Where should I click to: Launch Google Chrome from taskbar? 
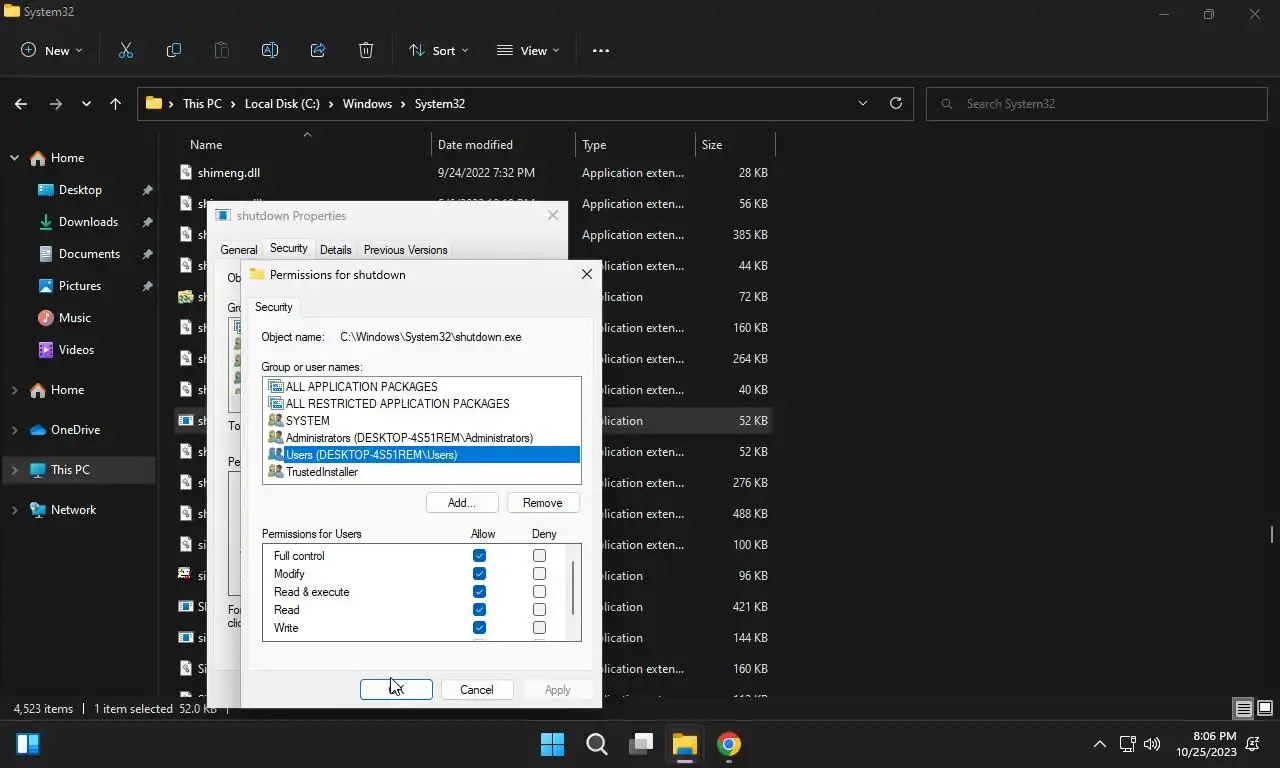click(x=729, y=744)
